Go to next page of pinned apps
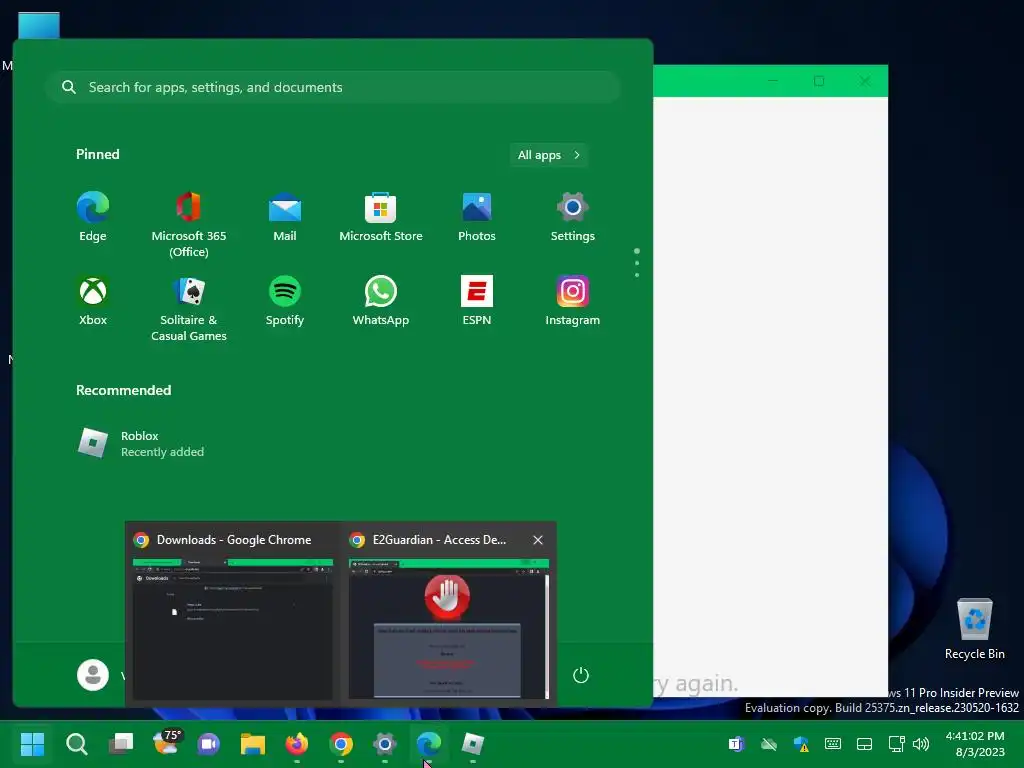The height and width of the screenshot is (768, 1024). click(637, 275)
